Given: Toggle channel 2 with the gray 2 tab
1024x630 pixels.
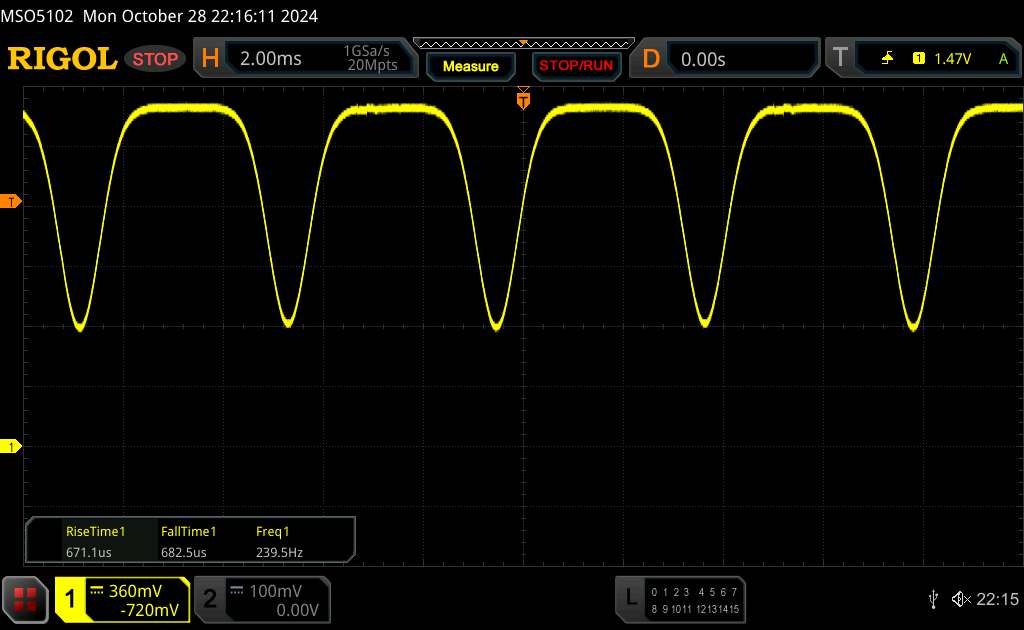Looking at the screenshot, I should 210,599.
